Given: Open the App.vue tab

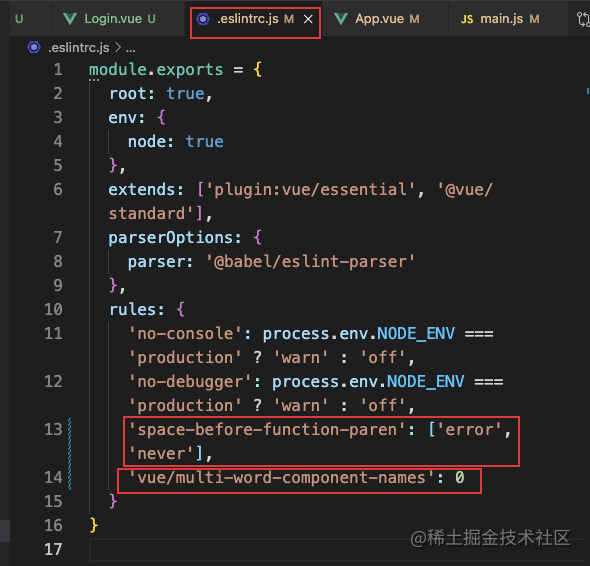Looking at the screenshot, I should 386,19.
